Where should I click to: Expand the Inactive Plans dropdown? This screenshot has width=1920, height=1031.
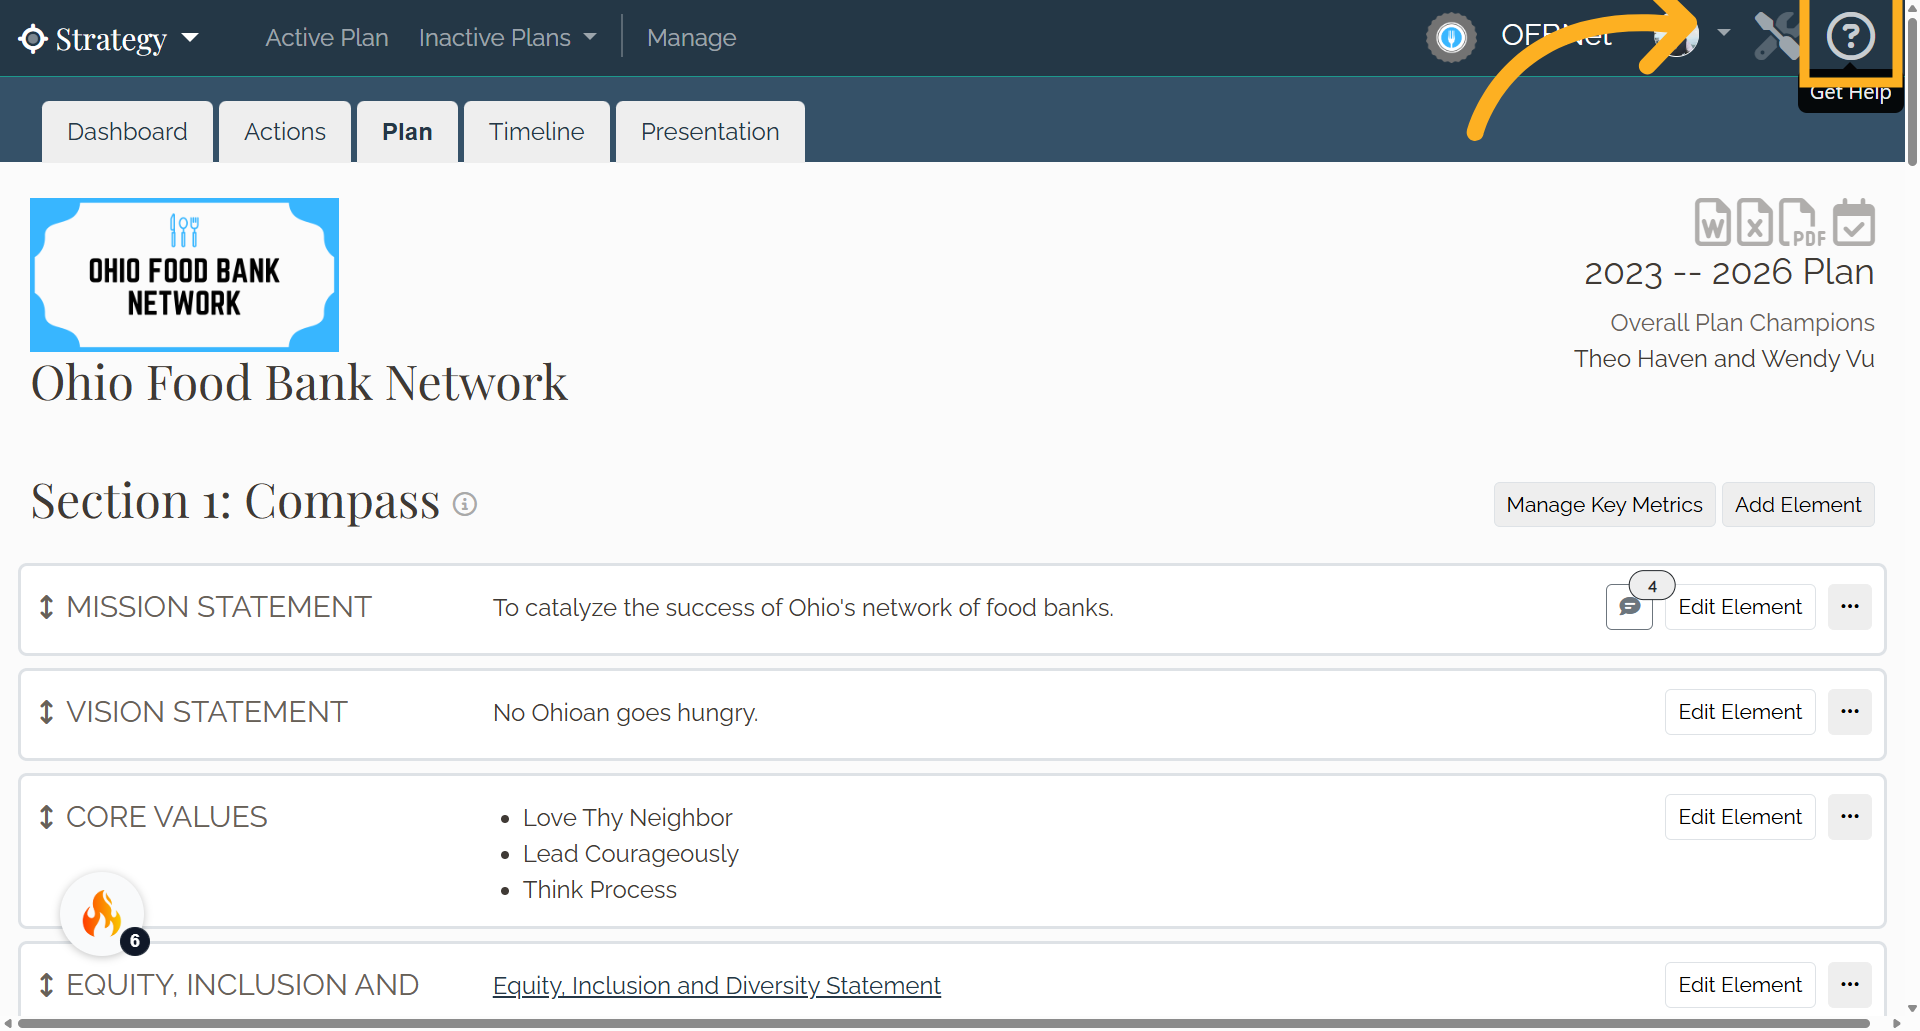tap(507, 38)
